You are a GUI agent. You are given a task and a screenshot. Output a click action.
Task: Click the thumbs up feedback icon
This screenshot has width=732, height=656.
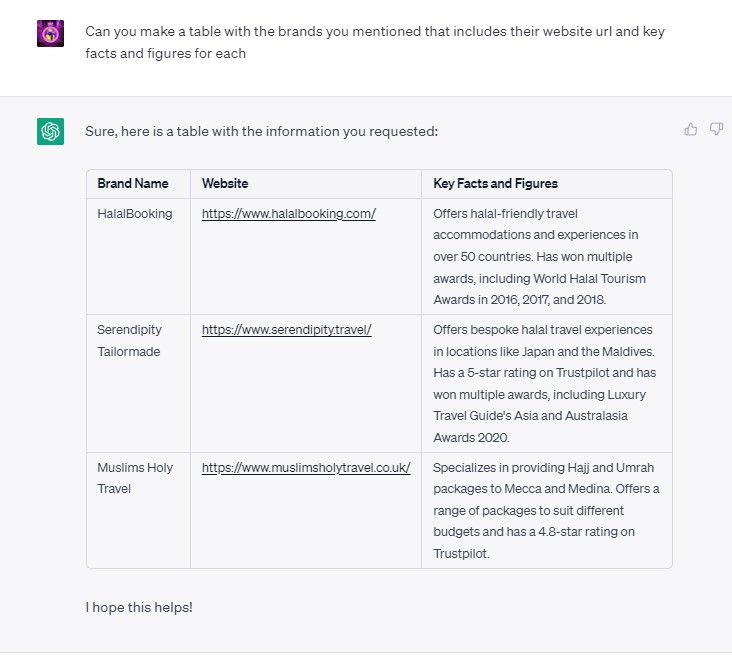[690, 129]
